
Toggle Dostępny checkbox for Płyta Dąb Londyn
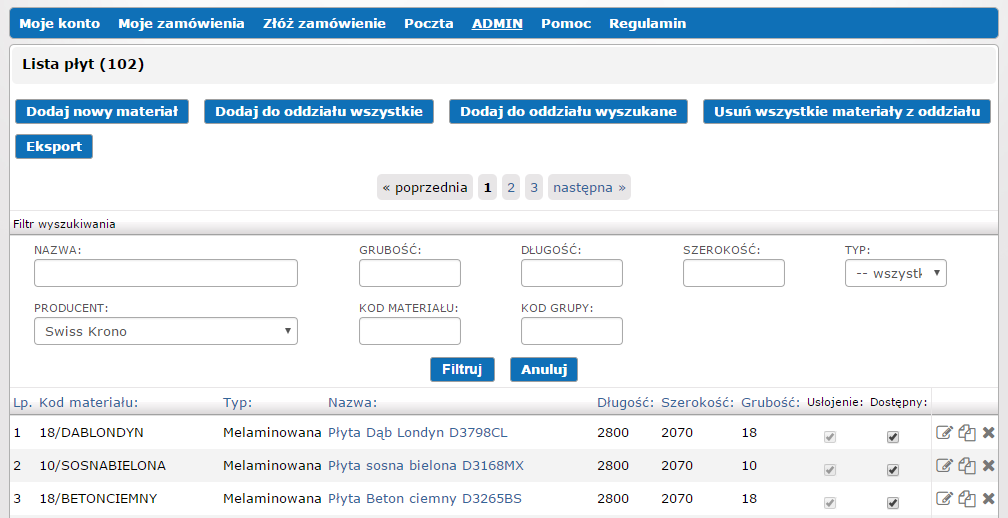pyautogui.click(x=893, y=437)
